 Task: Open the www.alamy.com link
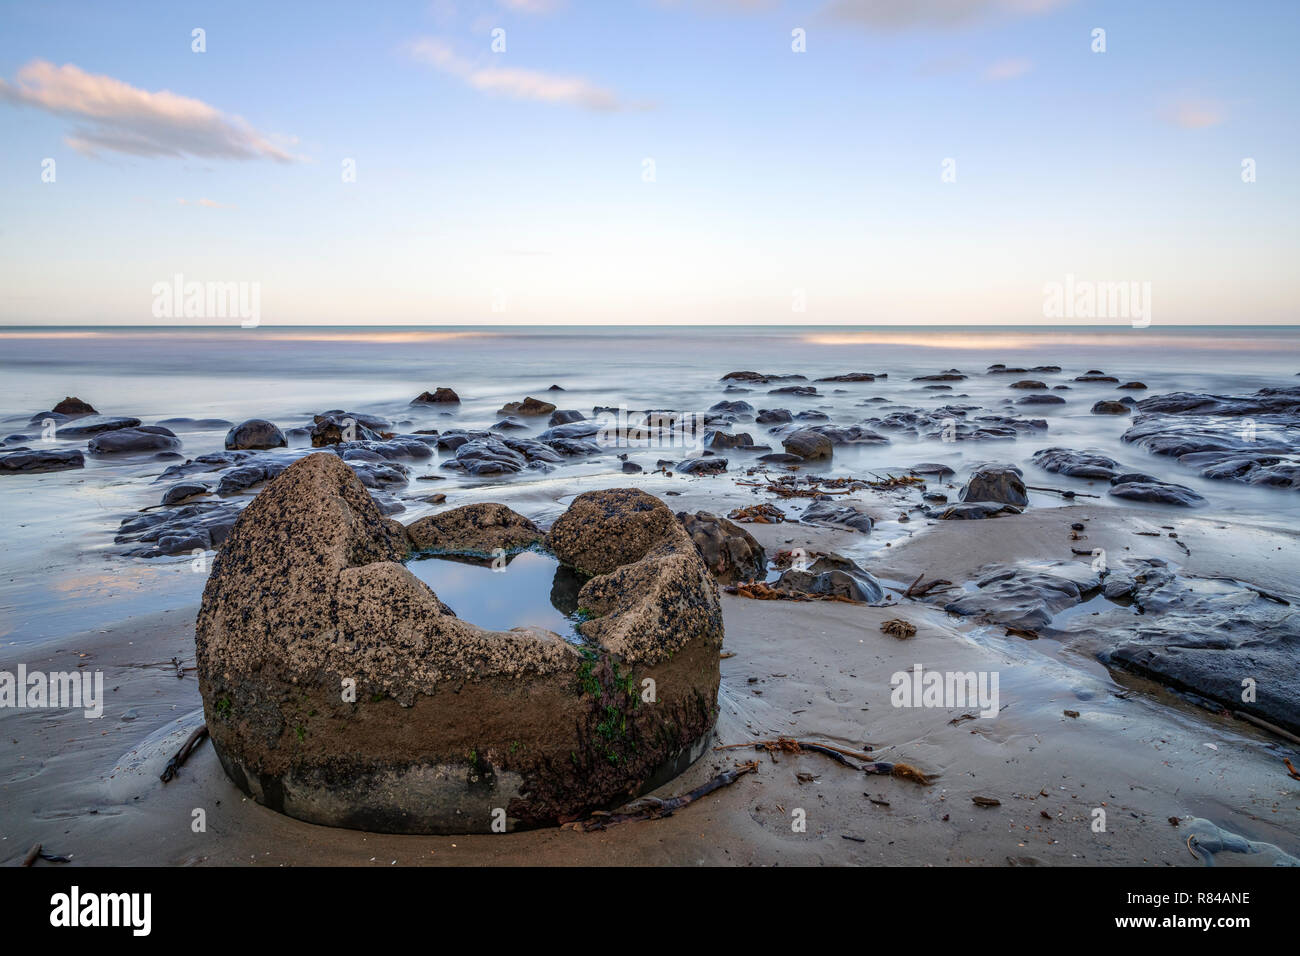pyautogui.click(x=1183, y=925)
